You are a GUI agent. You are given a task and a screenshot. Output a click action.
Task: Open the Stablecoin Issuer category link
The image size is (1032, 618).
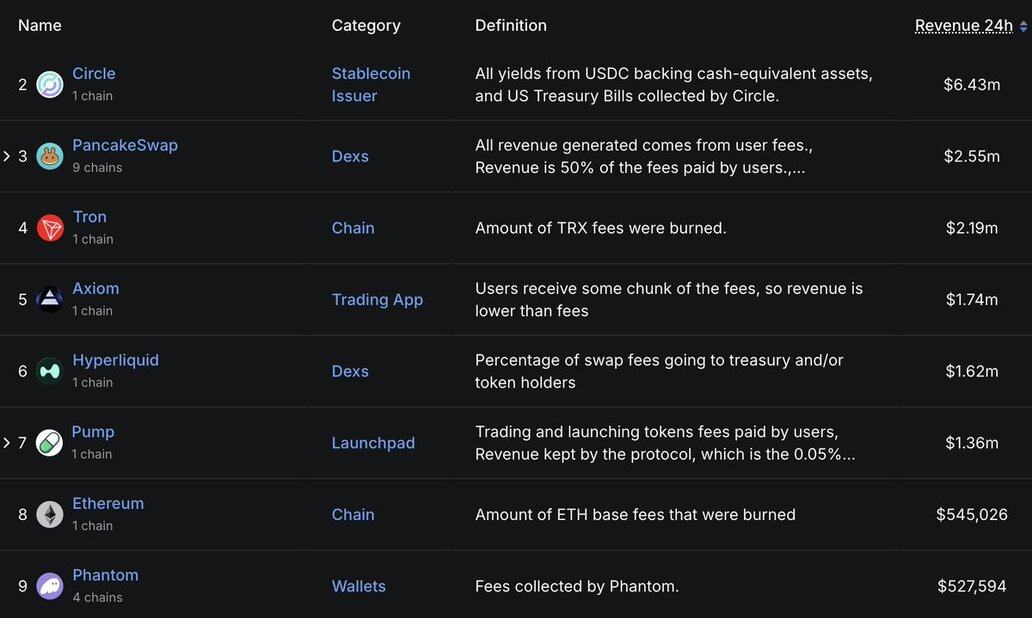(371, 84)
